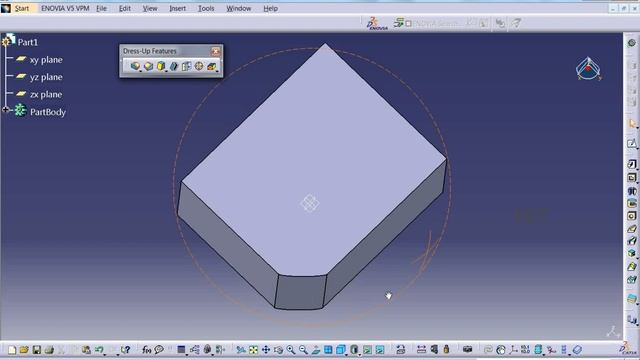Open the ENOVIA V5 VPM menu
The height and width of the screenshot is (360, 640).
(65, 8)
